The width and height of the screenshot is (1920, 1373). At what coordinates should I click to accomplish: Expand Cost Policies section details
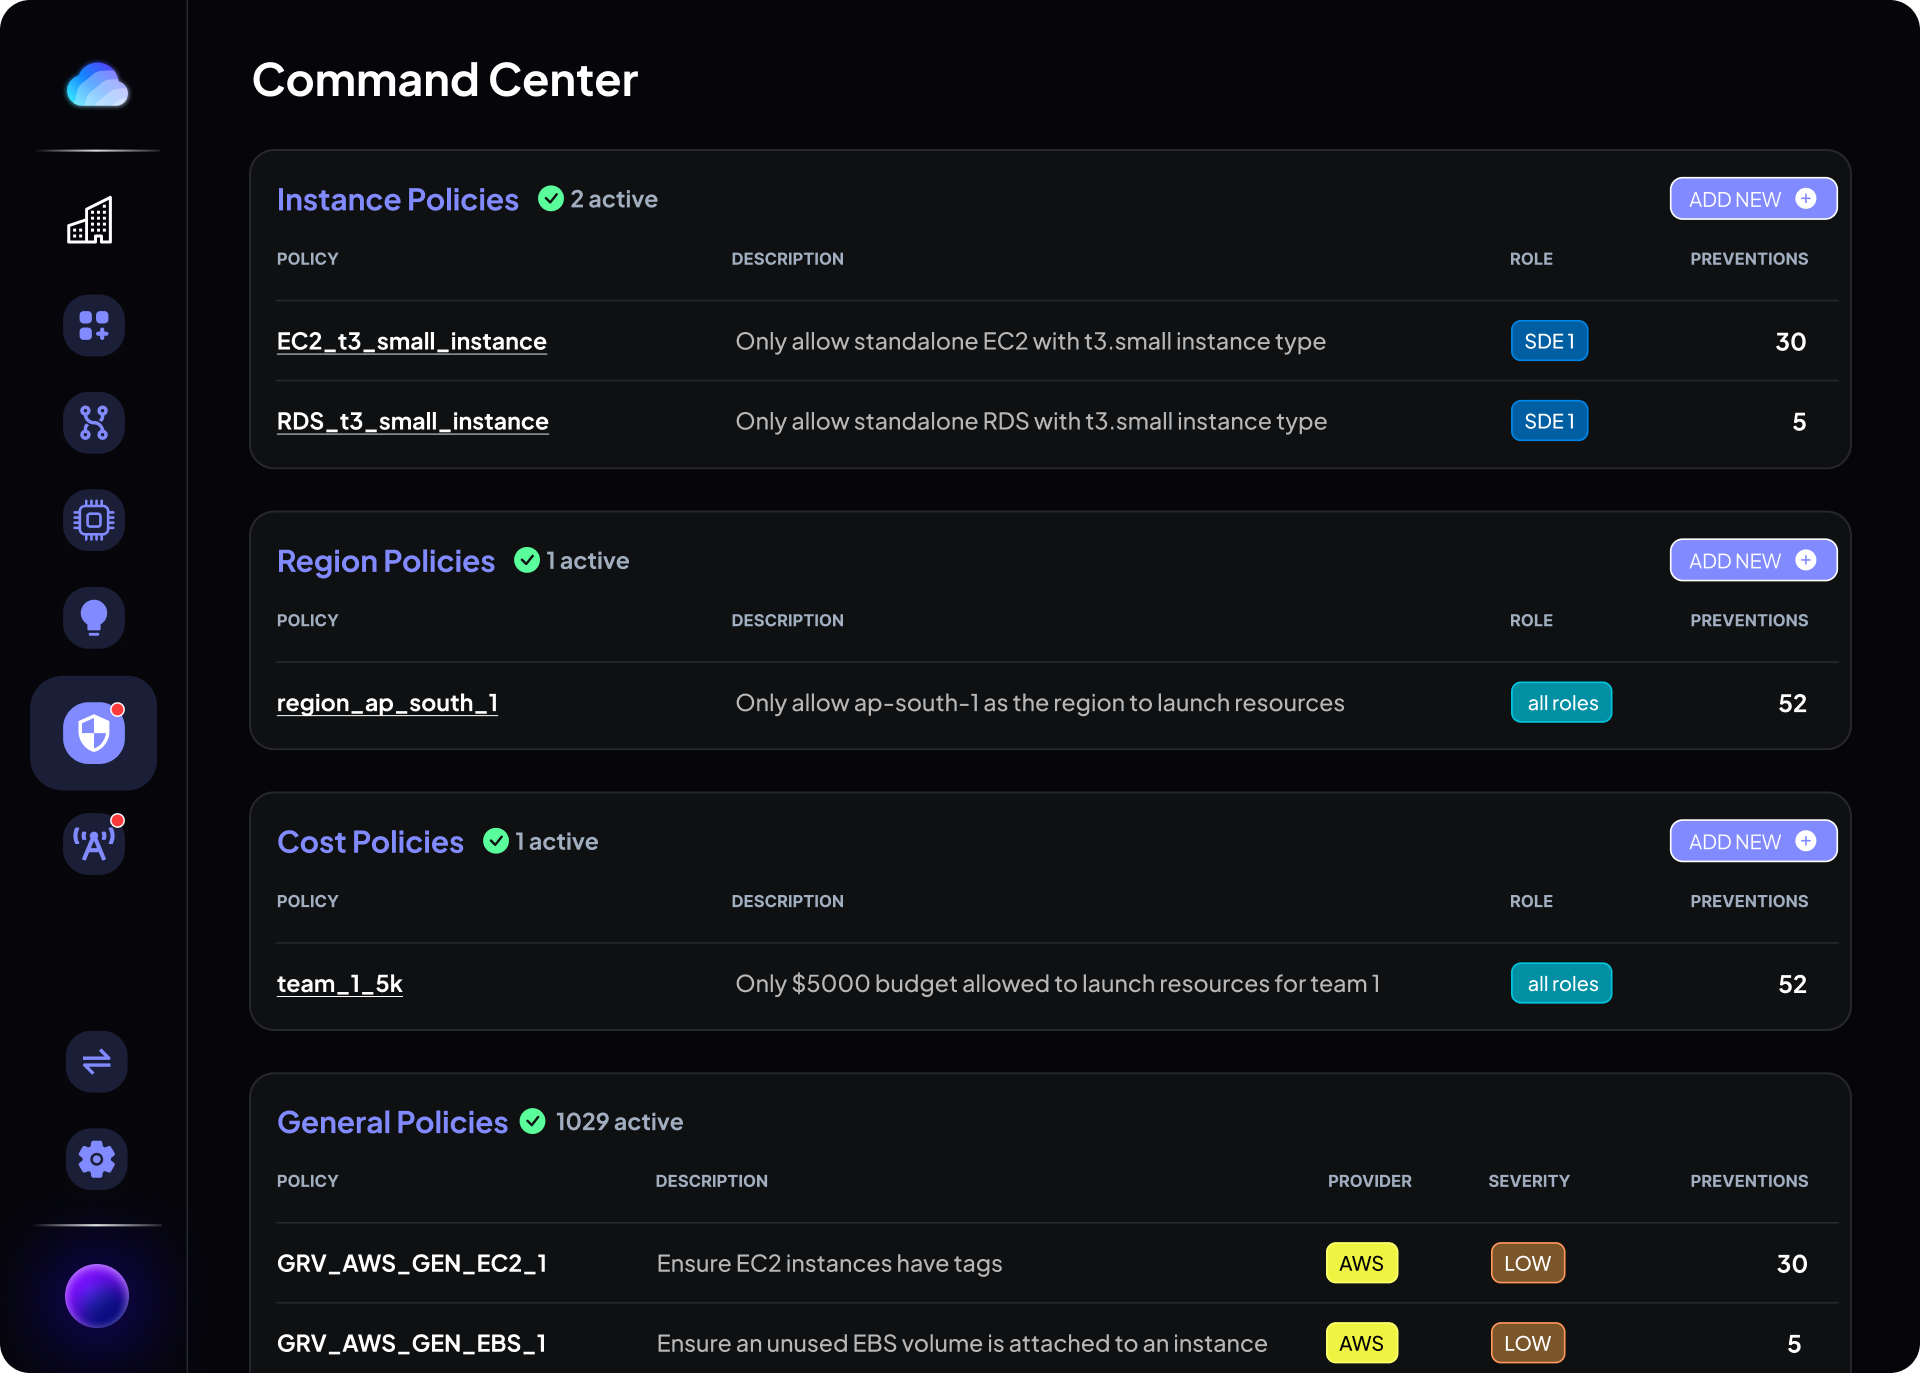pos(370,840)
